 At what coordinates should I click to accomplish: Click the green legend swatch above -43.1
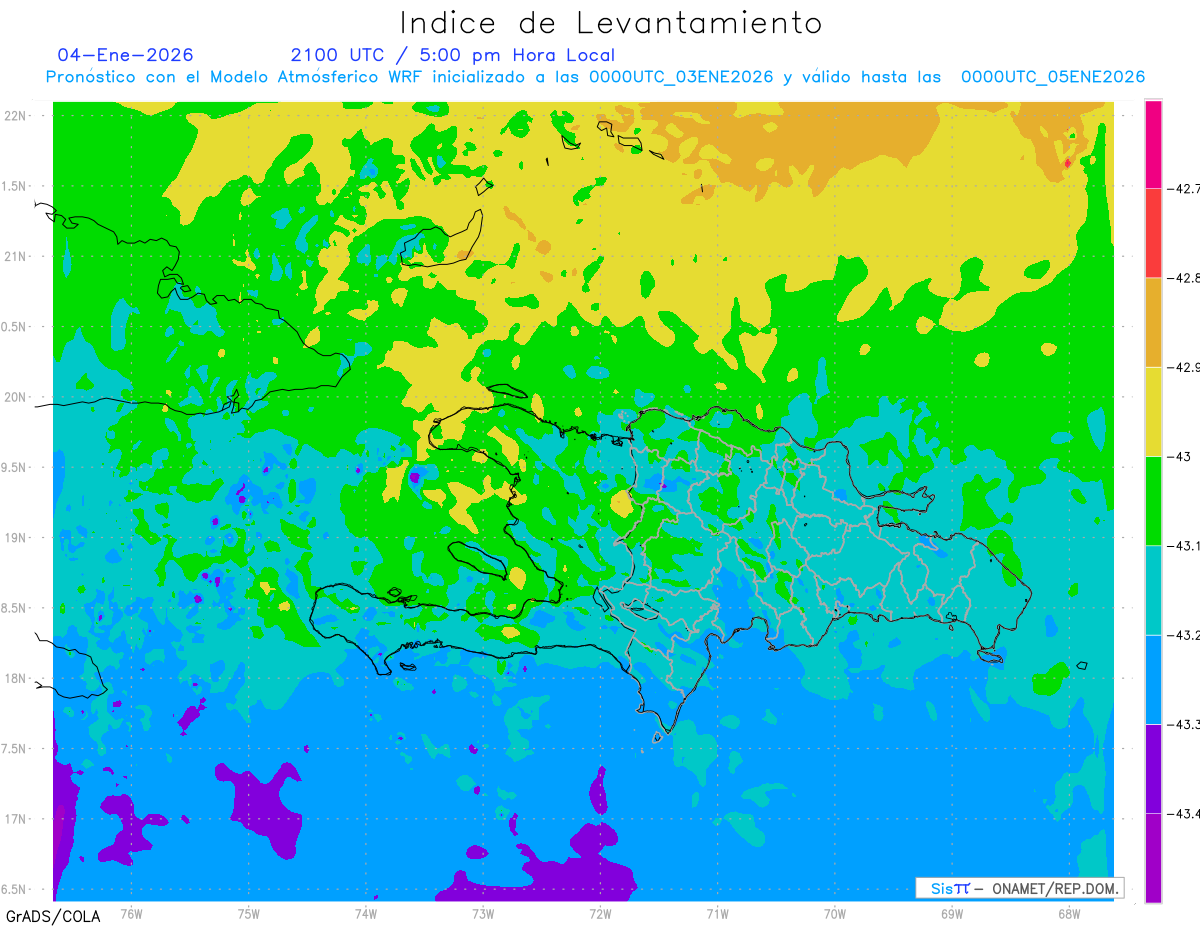click(1153, 500)
